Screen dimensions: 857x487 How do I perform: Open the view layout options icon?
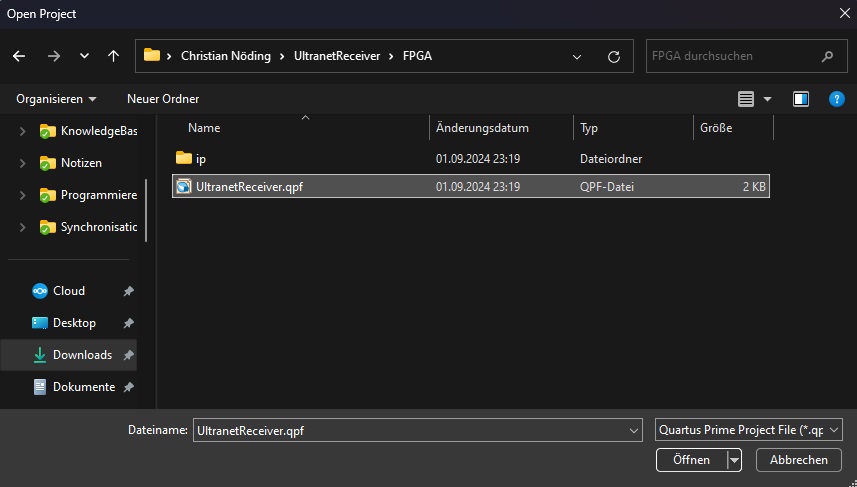(745, 99)
